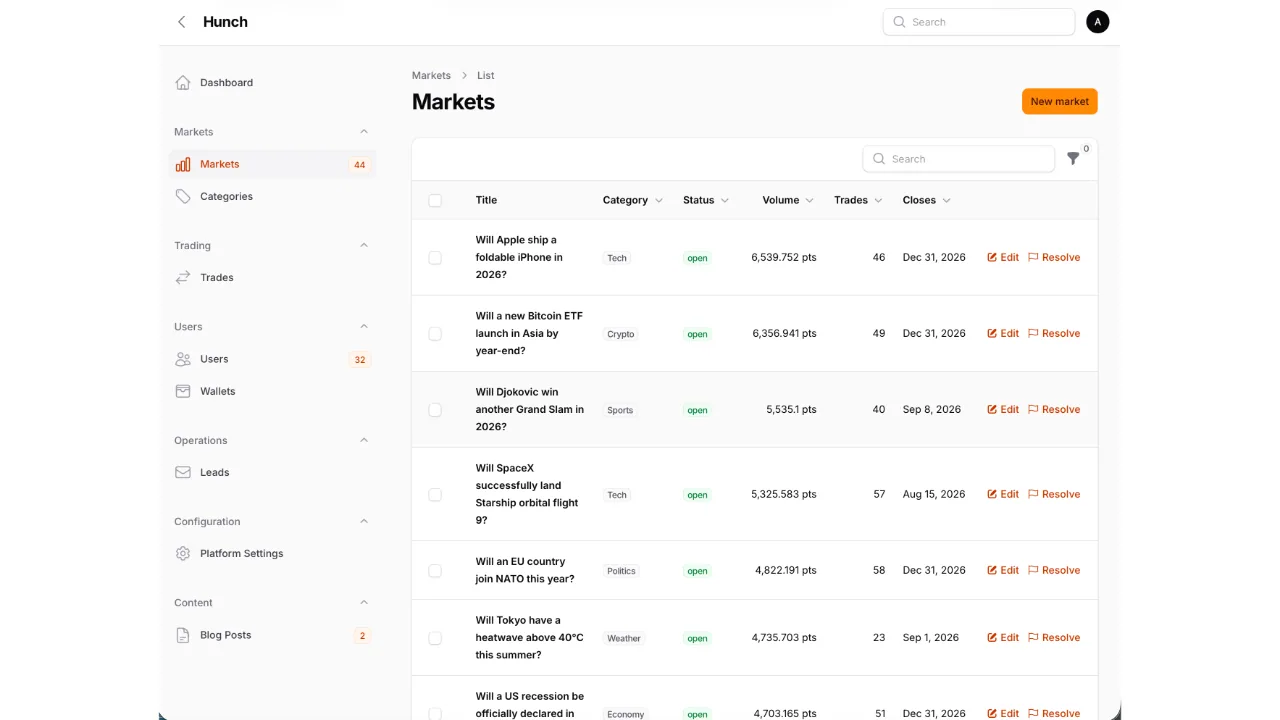This screenshot has width=1280, height=720.
Task: Edit the Apple foldable iPhone market
Action: 1003,258
